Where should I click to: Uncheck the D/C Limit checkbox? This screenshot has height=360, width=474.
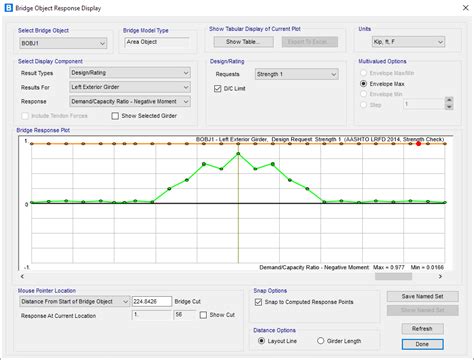point(218,89)
